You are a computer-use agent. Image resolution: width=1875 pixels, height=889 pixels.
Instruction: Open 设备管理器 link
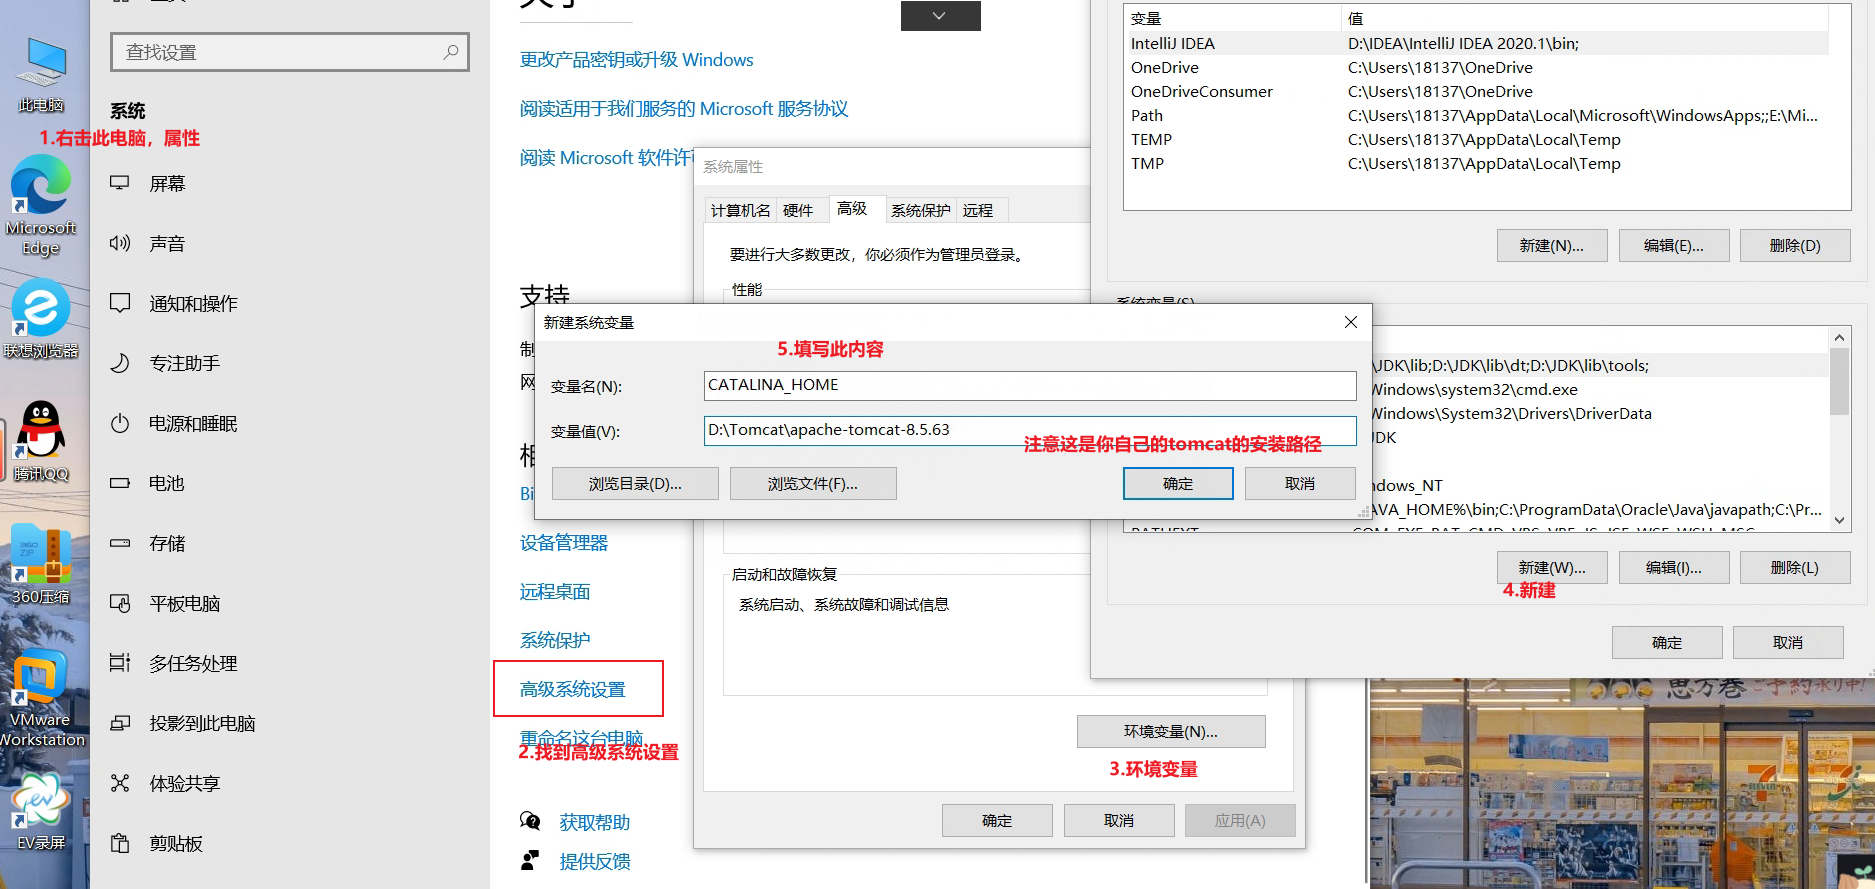[x=564, y=543]
